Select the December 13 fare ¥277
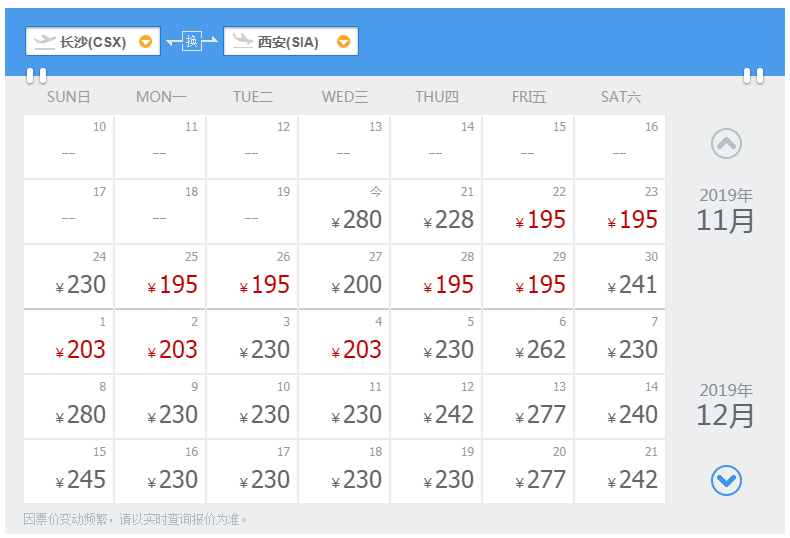Viewport: 790px width, 538px height. (528, 406)
